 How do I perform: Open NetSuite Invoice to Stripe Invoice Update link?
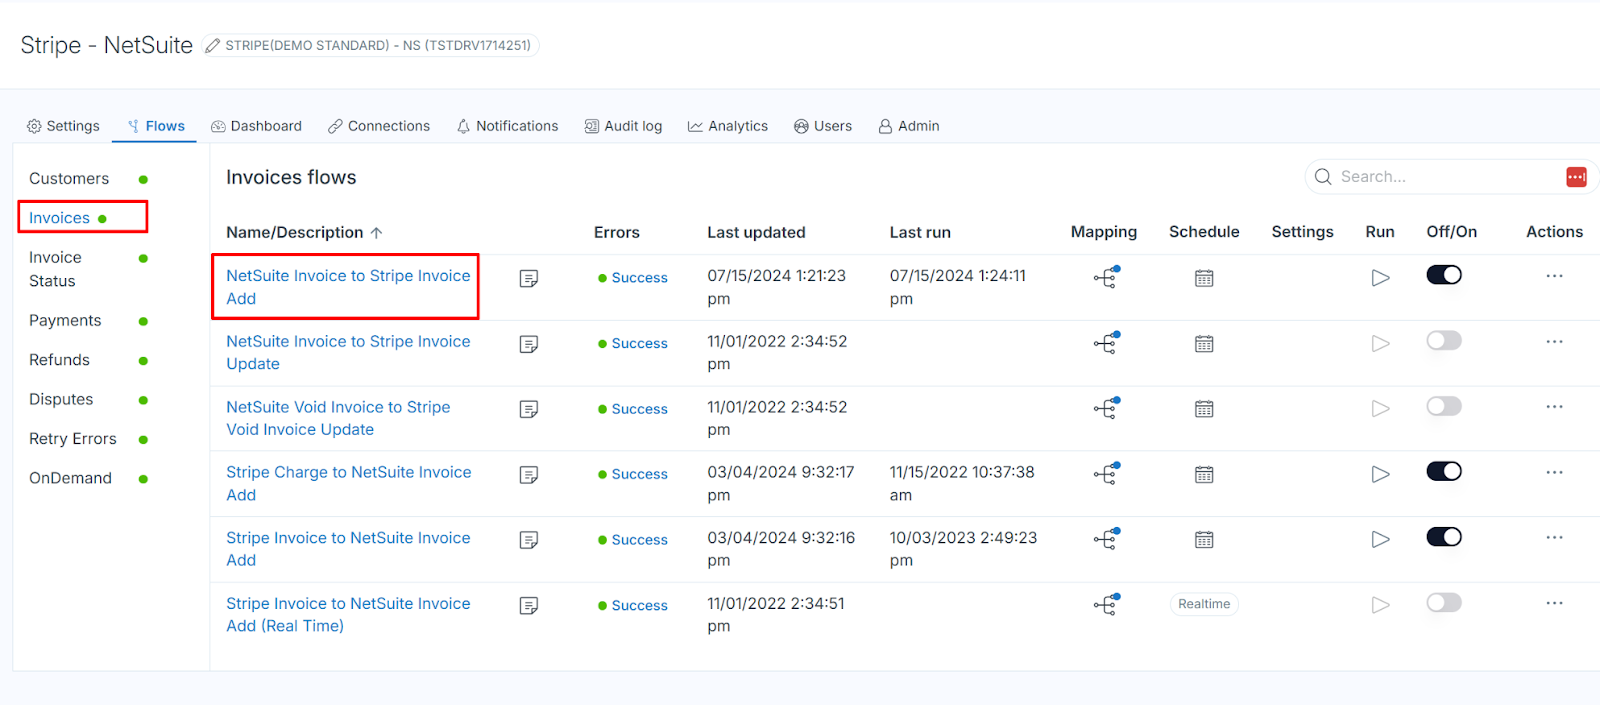coord(348,353)
